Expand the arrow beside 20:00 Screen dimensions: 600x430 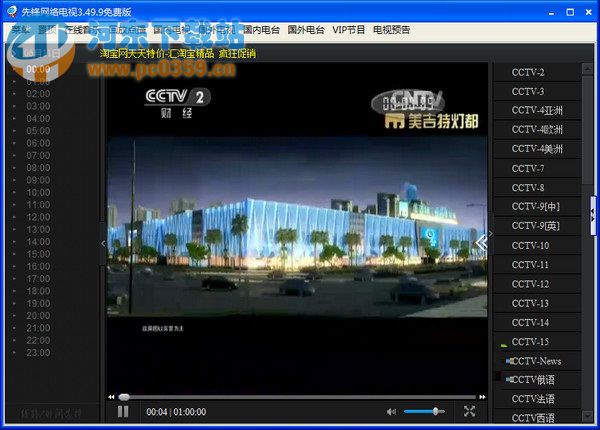15,316
